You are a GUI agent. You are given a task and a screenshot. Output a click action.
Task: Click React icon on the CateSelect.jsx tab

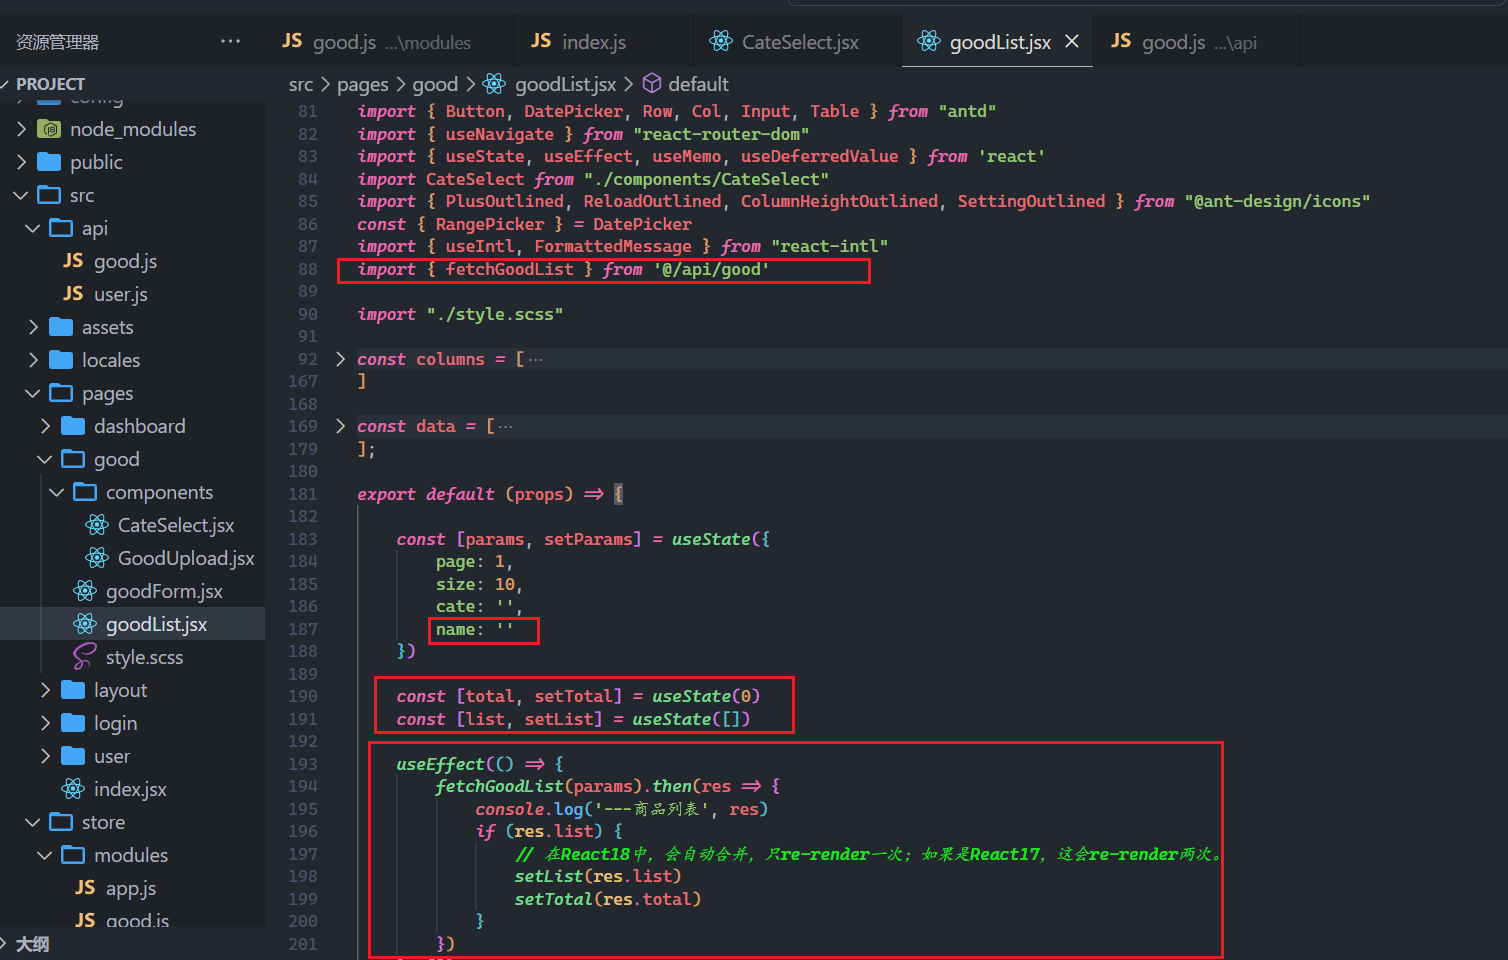pyautogui.click(x=721, y=41)
